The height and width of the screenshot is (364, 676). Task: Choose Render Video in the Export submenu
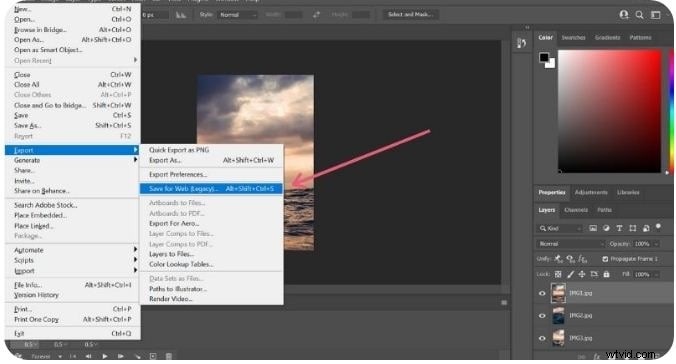point(211,299)
